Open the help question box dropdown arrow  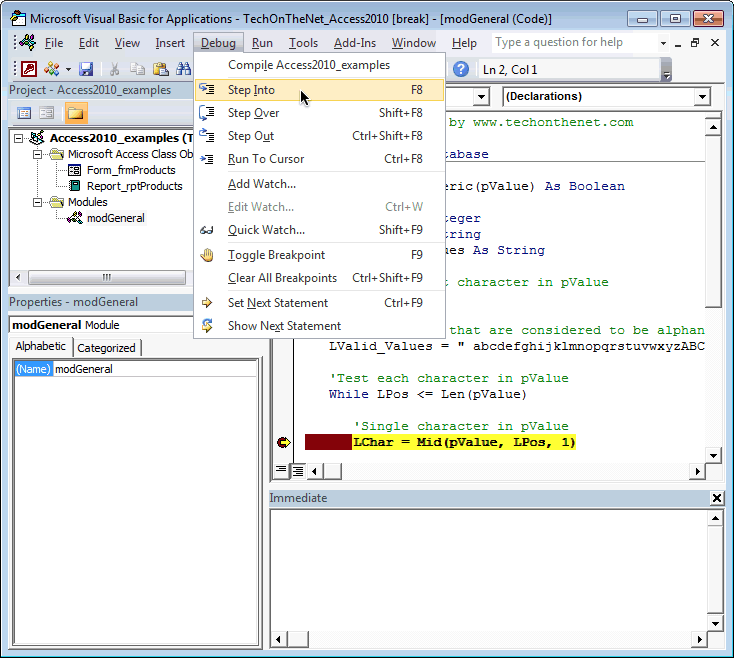click(663, 43)
